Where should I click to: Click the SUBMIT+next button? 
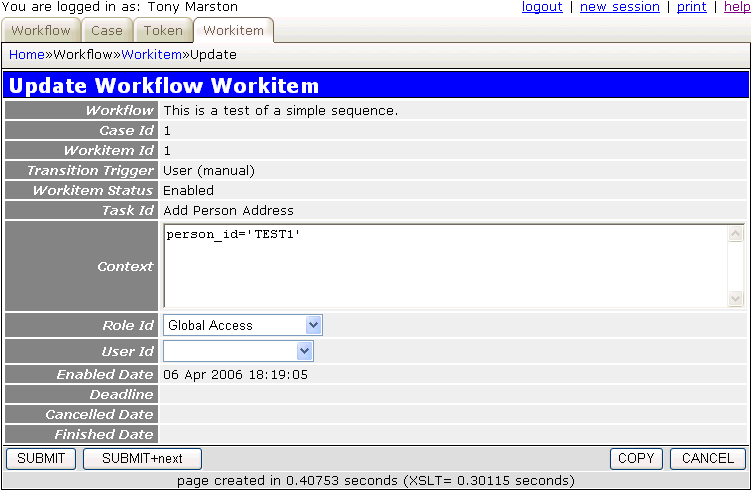(x=142, y=459)
